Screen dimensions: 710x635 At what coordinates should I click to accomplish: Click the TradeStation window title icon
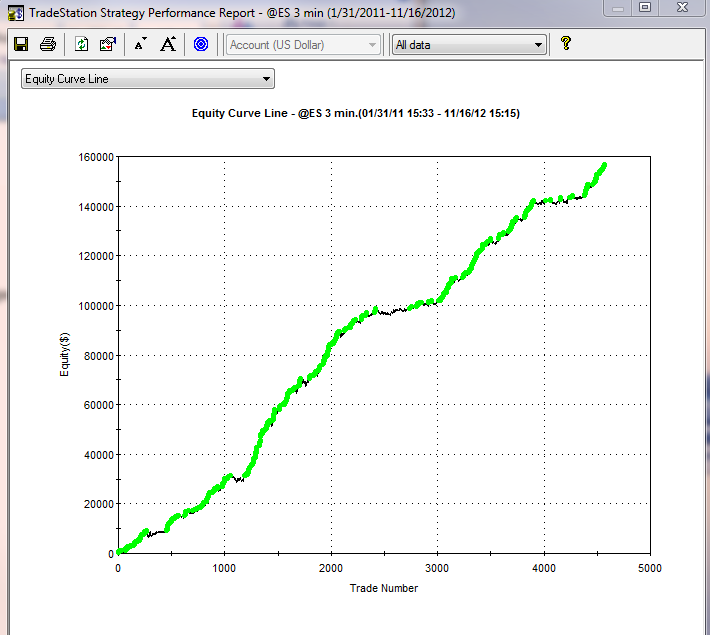point(15,12)
